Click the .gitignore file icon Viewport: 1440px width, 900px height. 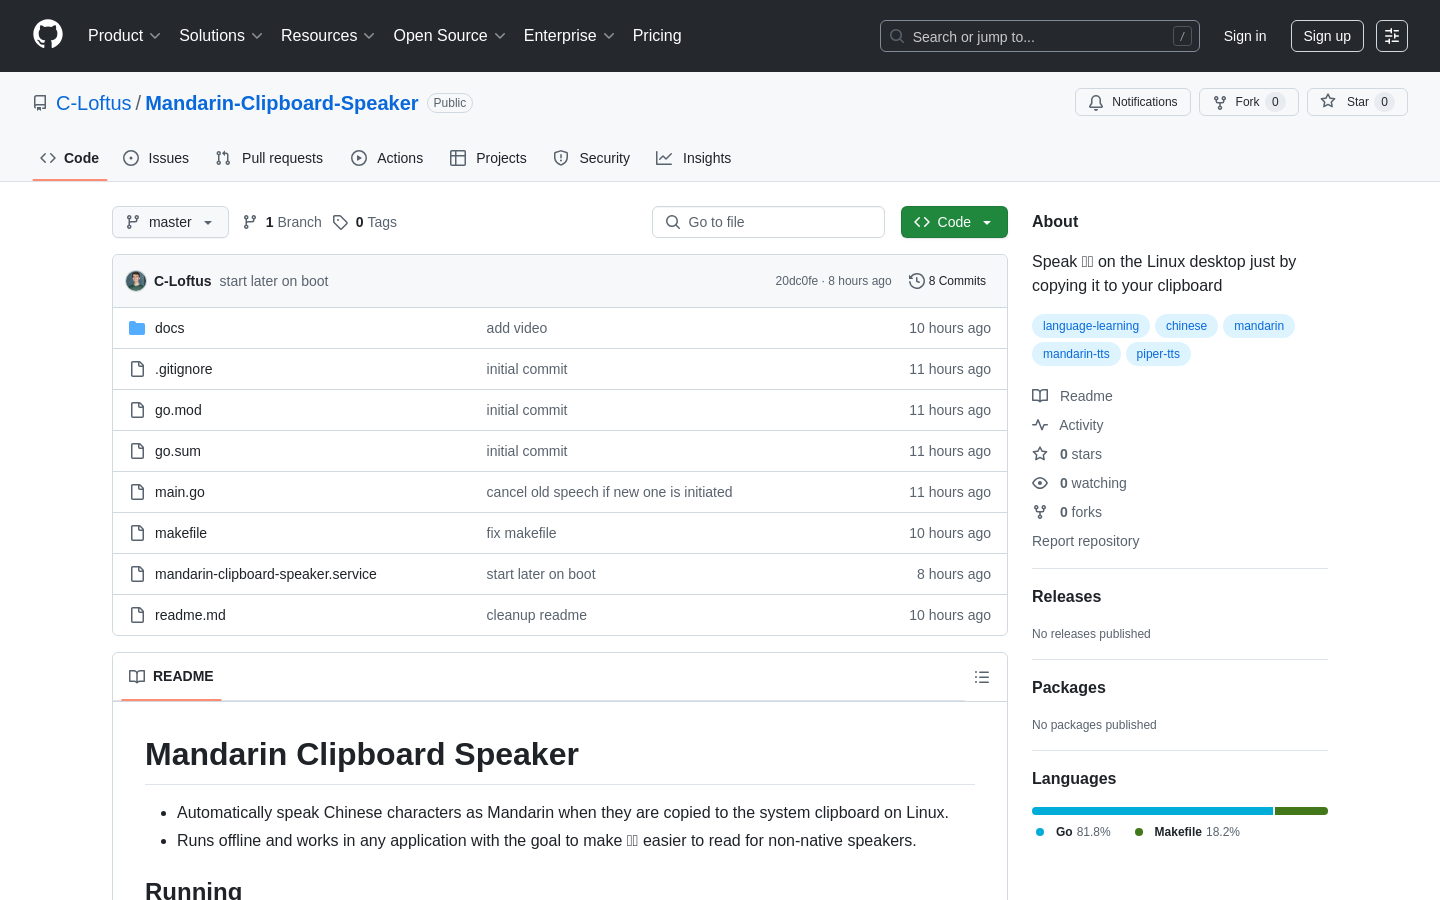pos(137,369)
